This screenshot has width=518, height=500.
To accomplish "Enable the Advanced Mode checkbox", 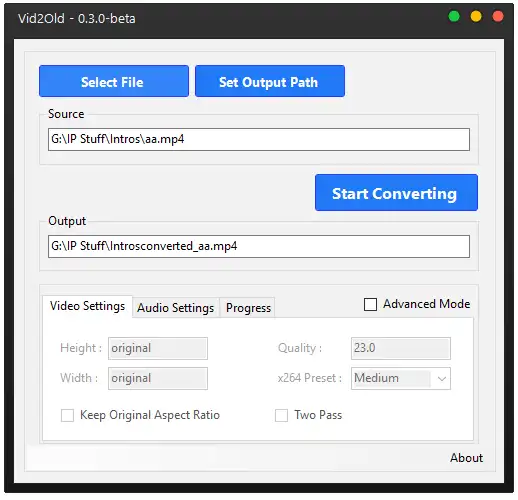I will click(370, 304).
